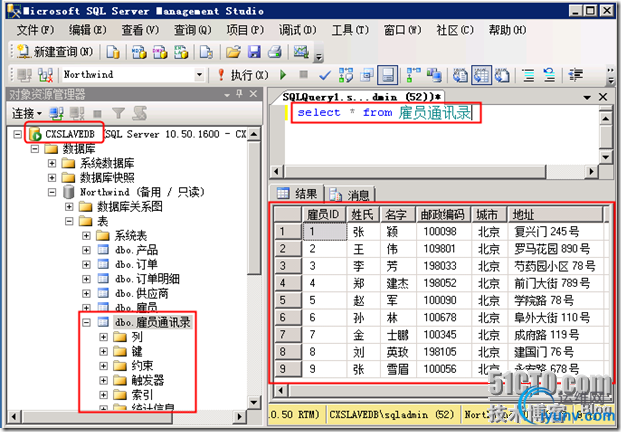Click the query editor text area

[x=442, y=137]
